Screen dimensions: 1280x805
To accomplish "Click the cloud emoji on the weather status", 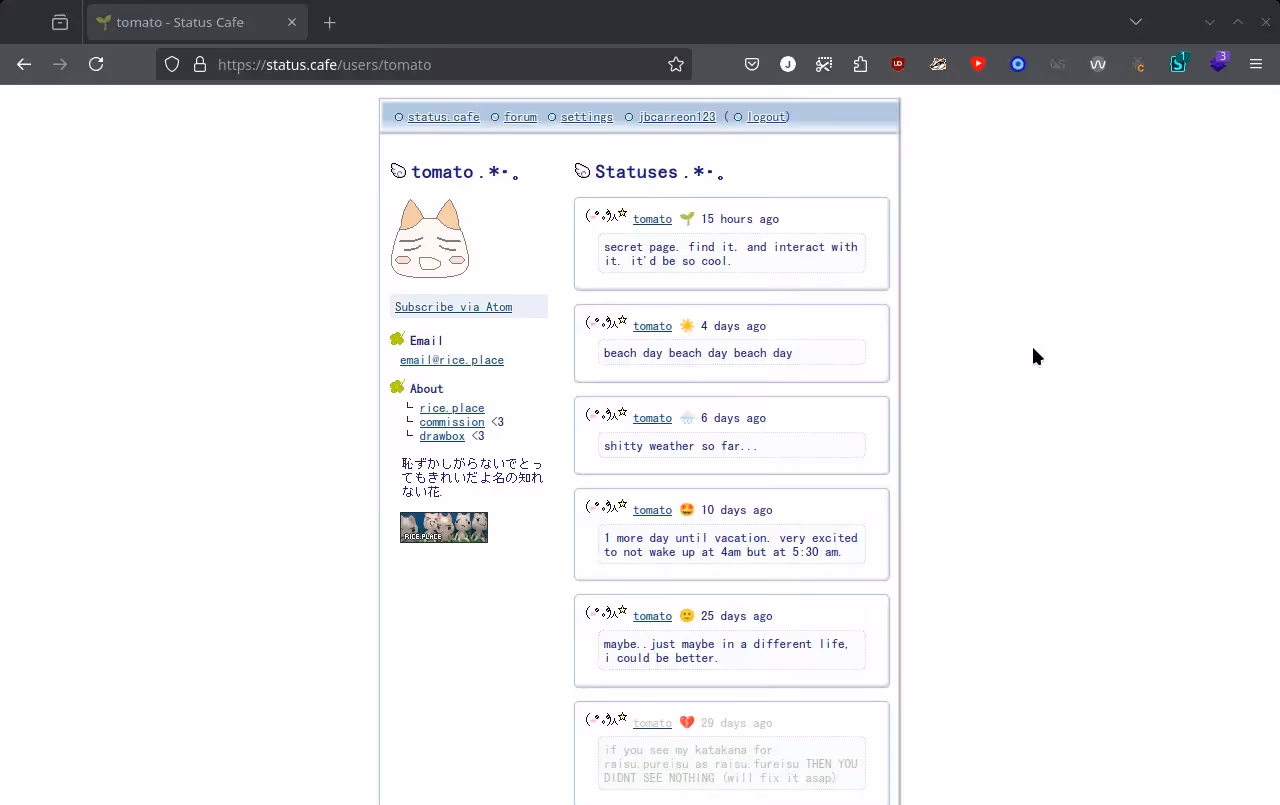I will (x=687, y=417).
